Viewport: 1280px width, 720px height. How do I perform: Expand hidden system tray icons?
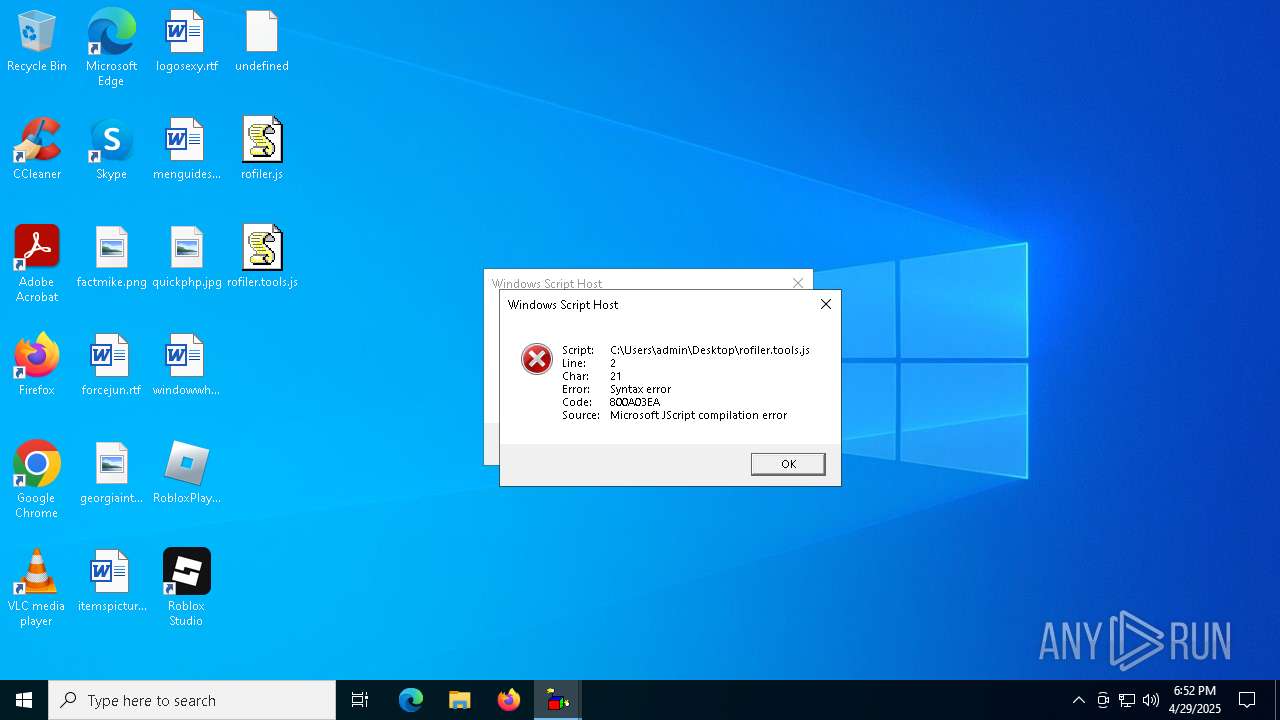(x=1078, y=700)
